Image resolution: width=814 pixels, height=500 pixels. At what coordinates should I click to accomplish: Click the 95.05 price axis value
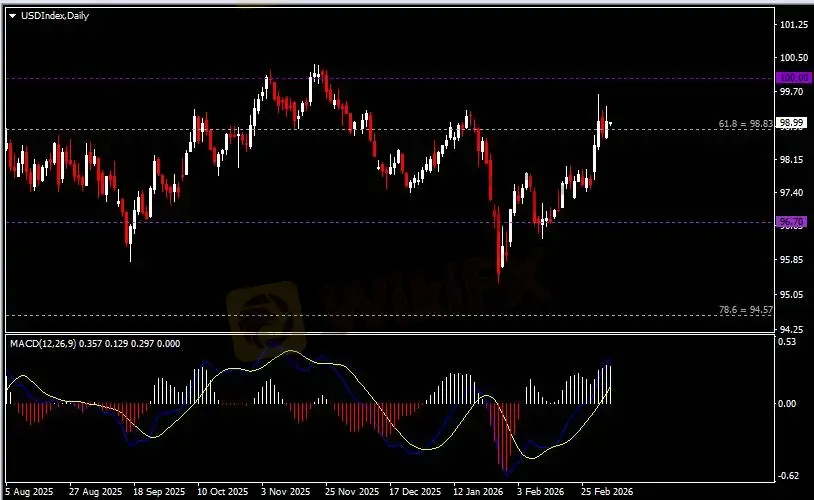point(792,294)
